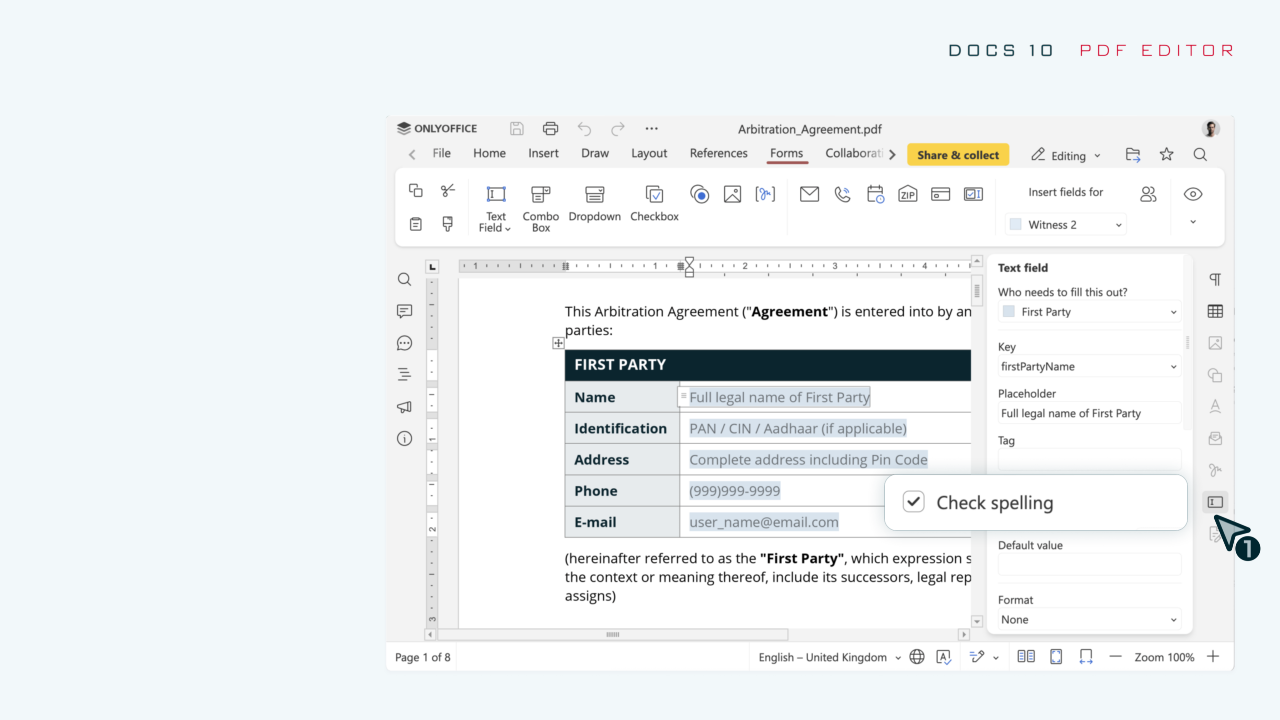This screenshot has height=720, width=1280.
Task: Insert a Date & Time field
Action: (x=875, y=194)
